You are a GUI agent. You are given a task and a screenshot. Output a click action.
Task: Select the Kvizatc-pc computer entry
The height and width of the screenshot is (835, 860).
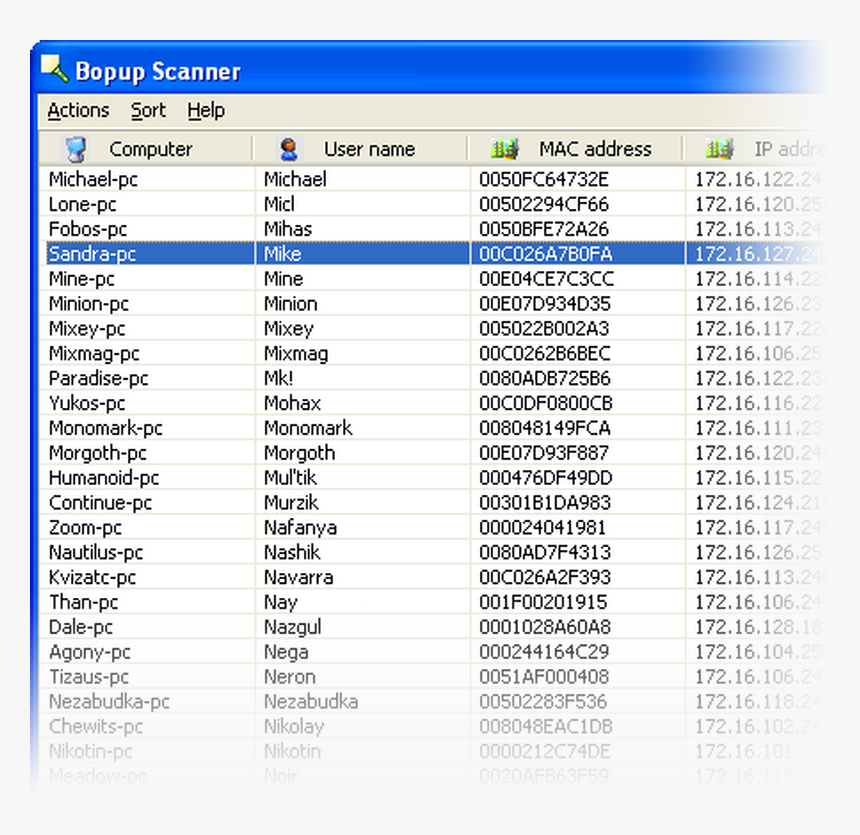(x=92, y=578)
